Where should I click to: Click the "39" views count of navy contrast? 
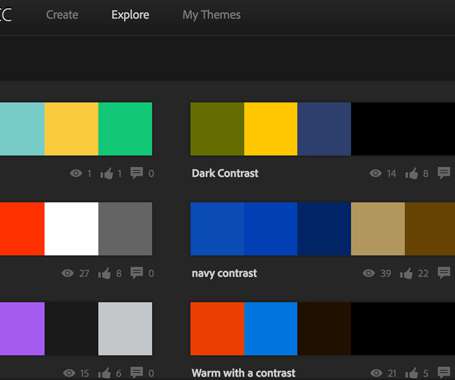[386, 273]
